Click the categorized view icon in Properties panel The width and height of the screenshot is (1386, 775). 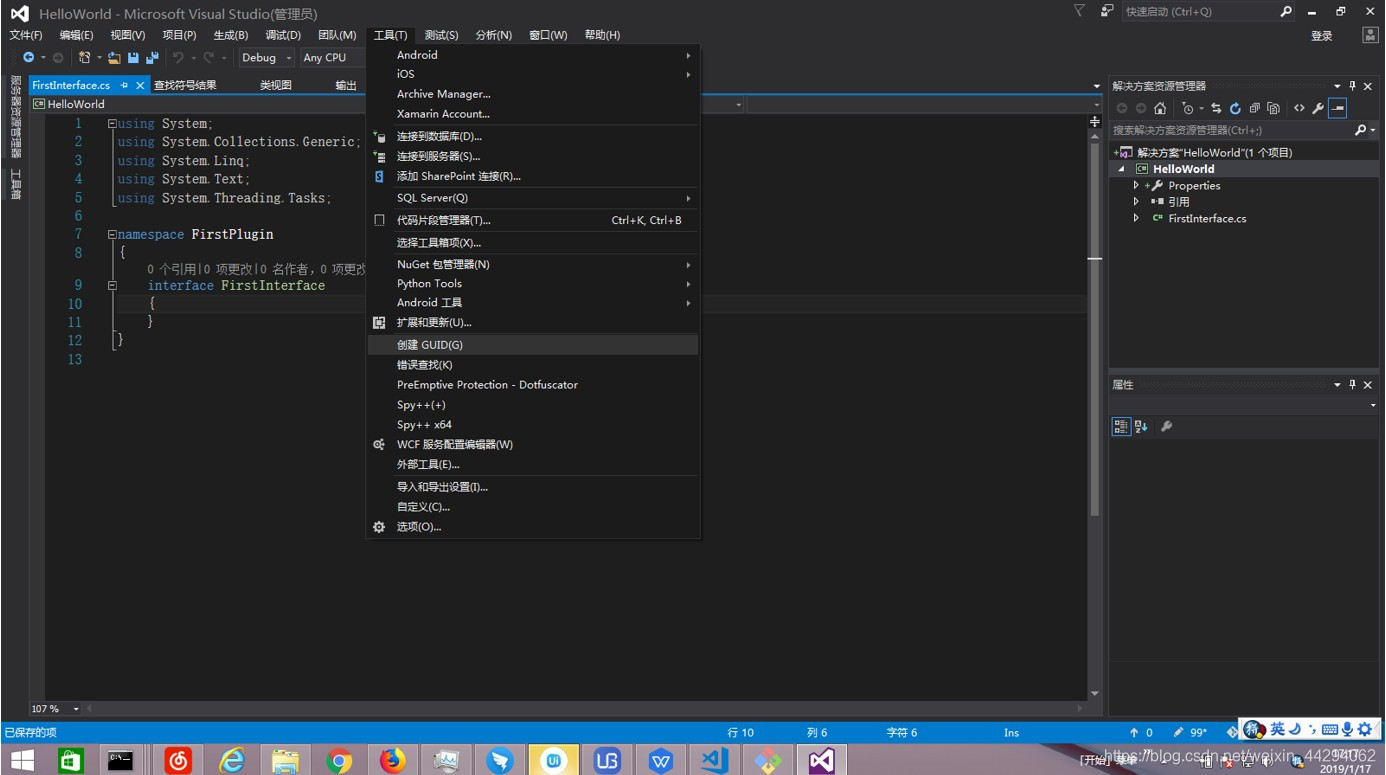(x=1121, y=426)
